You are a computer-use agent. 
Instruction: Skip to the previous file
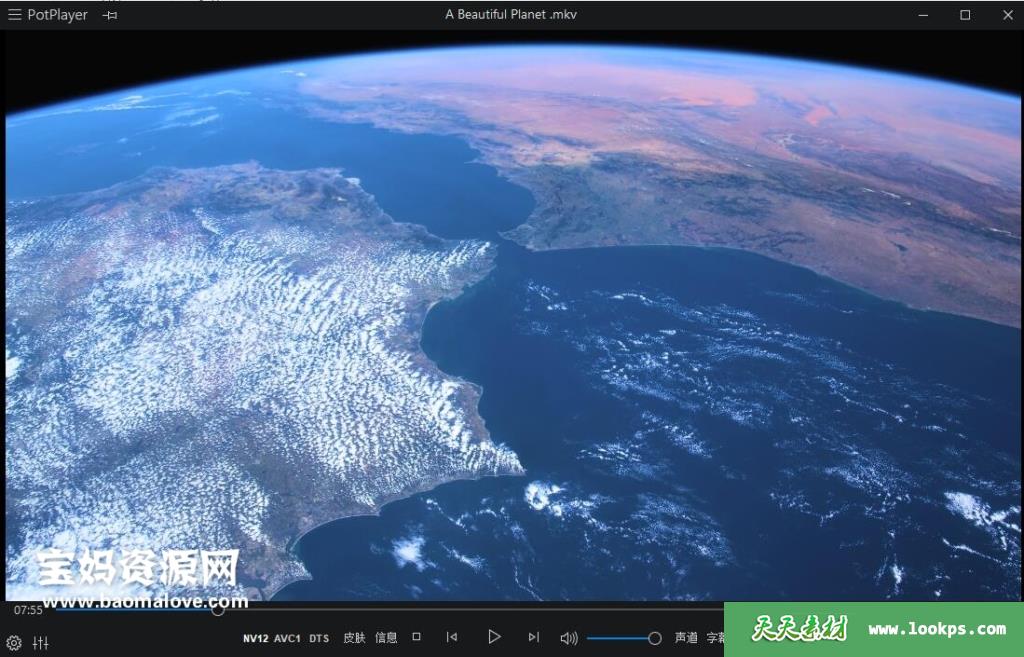452,637
